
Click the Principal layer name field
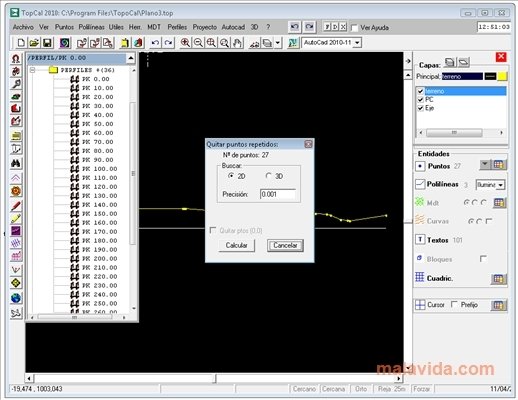click(x=462, y=76)
